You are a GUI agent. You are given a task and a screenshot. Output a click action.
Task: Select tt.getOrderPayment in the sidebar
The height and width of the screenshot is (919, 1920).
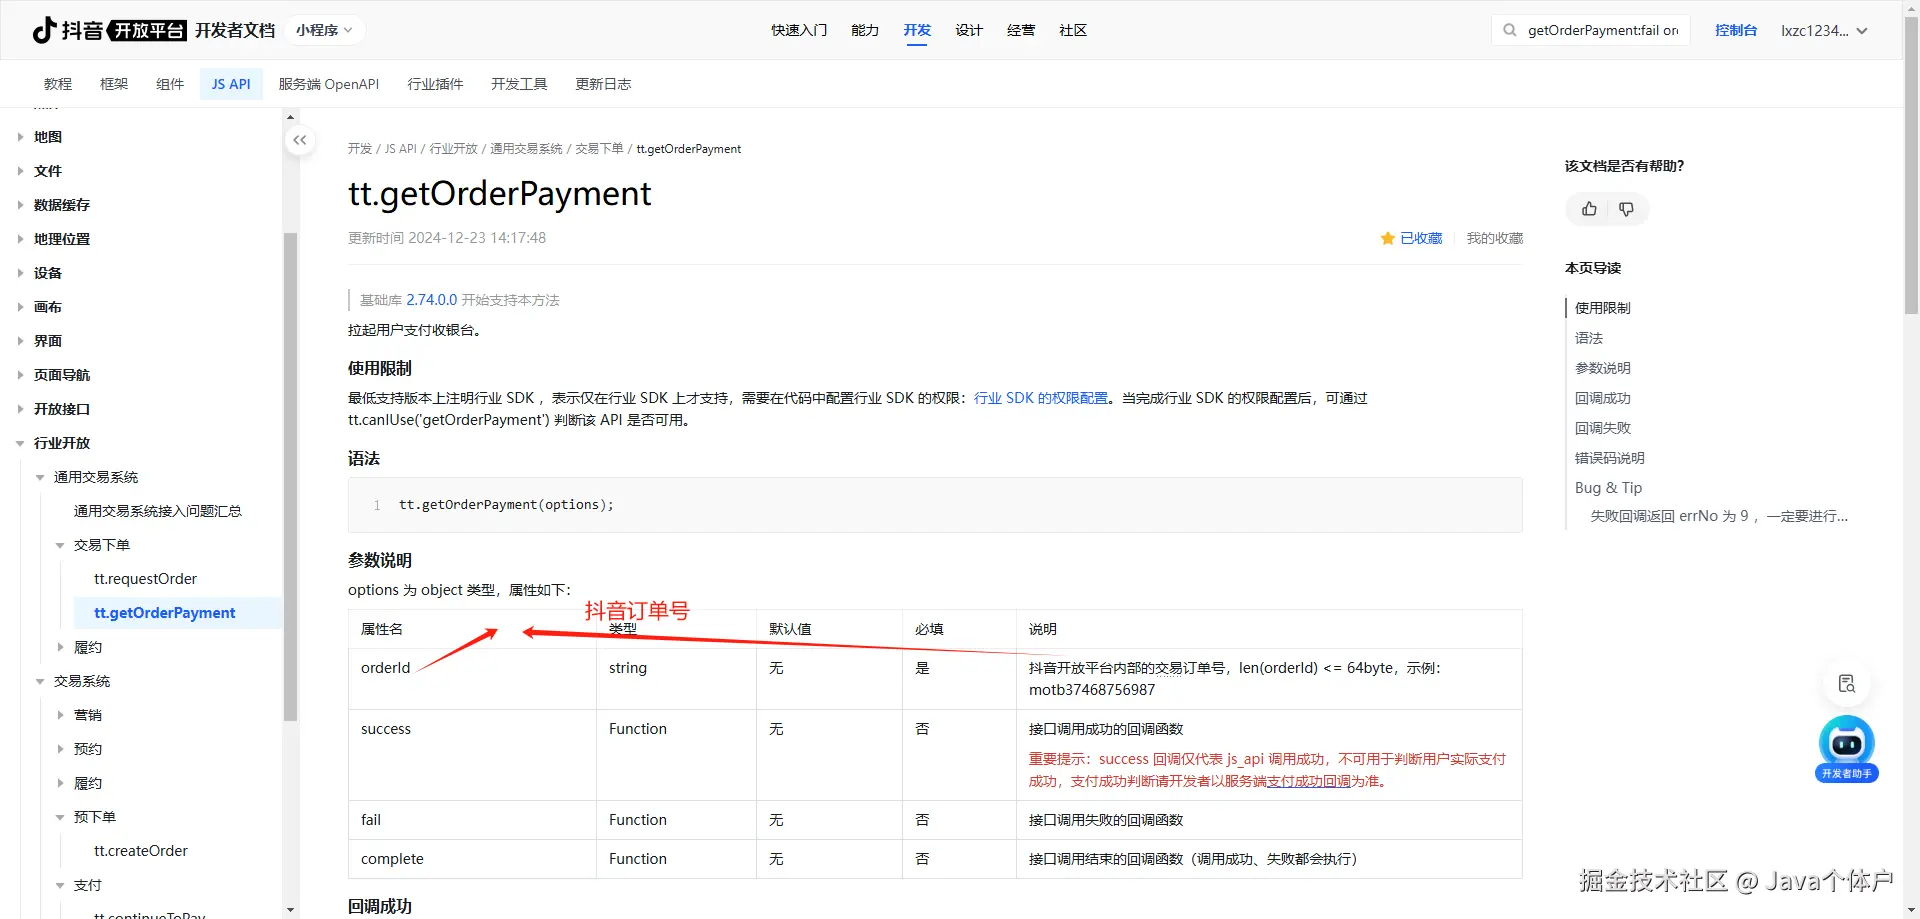(x=165, y=613)
